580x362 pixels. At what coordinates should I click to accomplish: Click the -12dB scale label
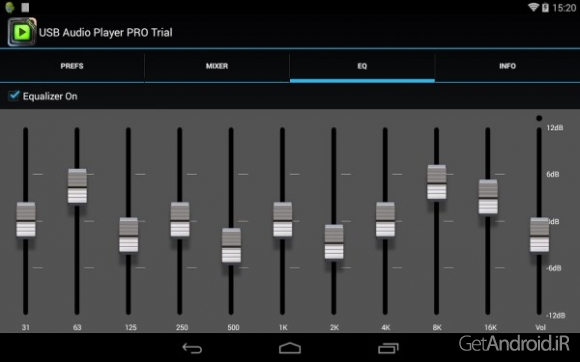(556, 315)
